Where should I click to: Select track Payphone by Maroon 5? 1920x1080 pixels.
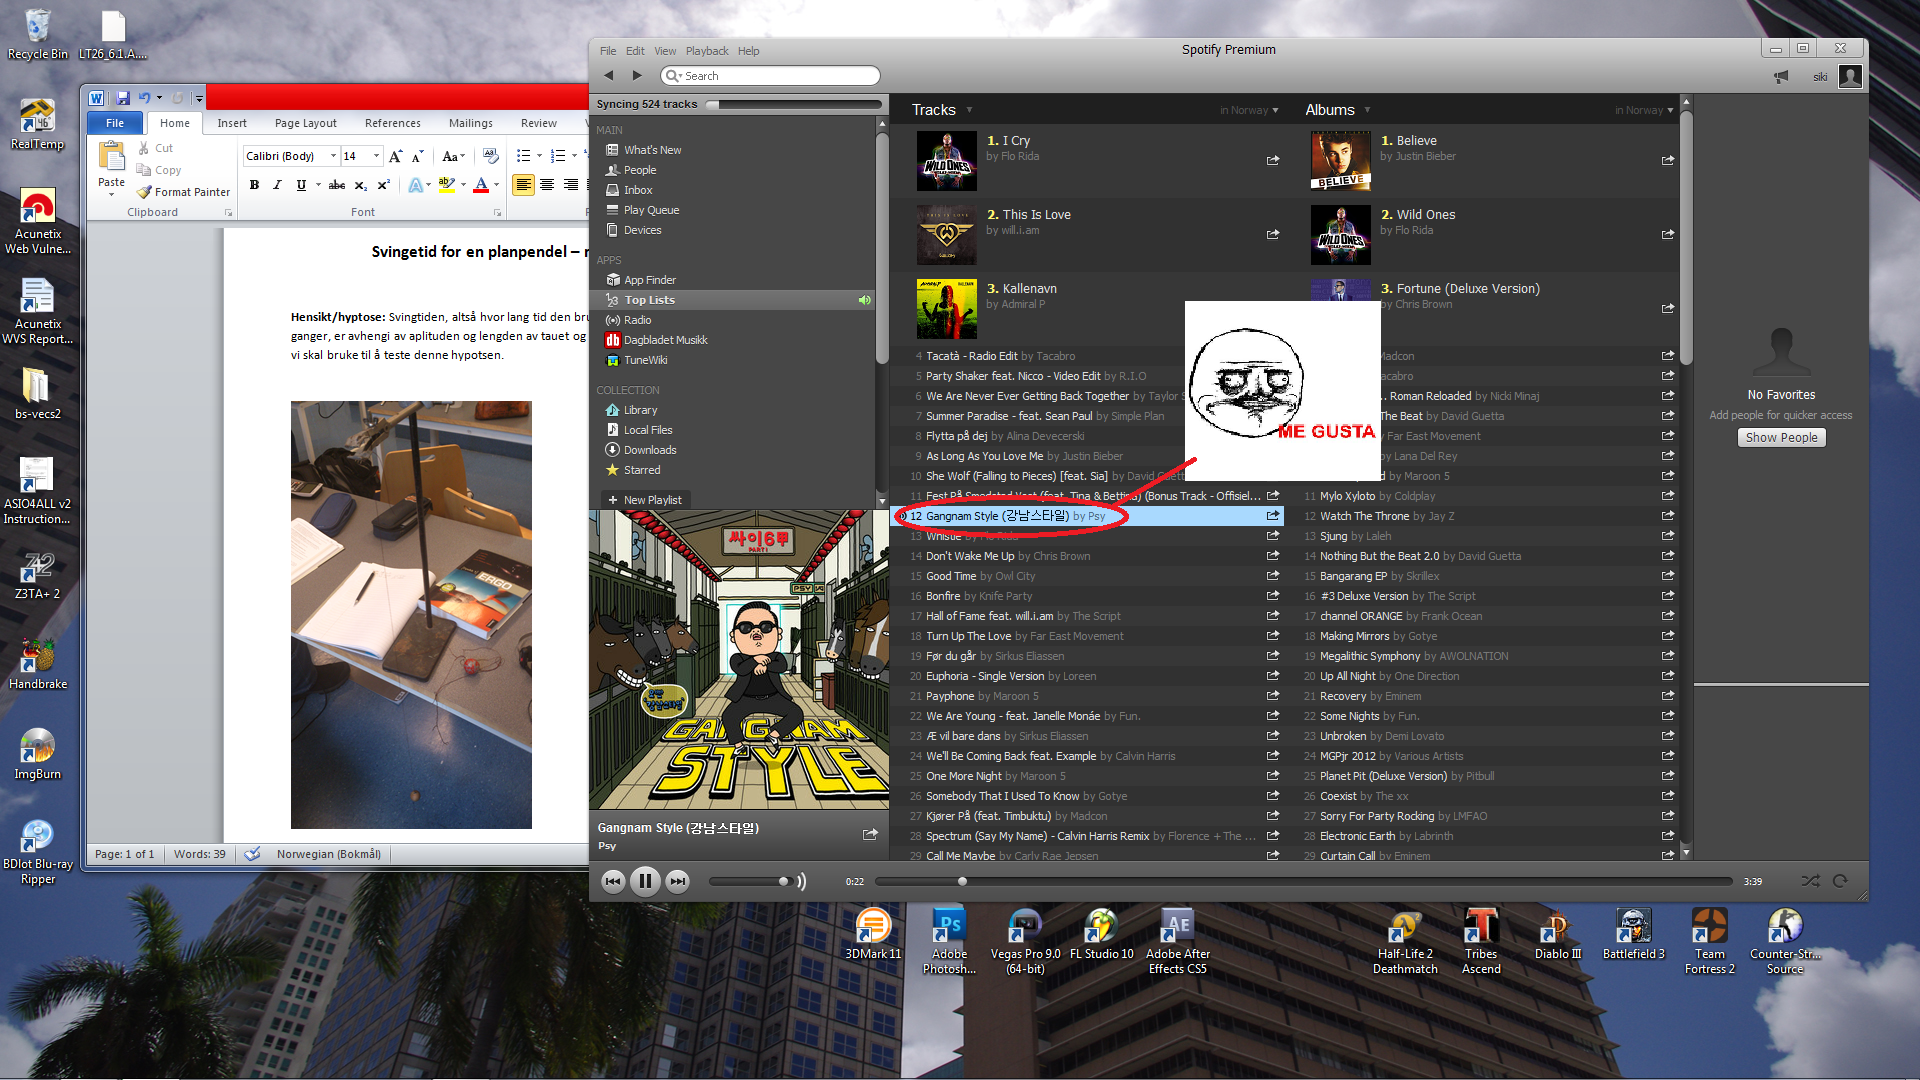[x=1085, y=696]
